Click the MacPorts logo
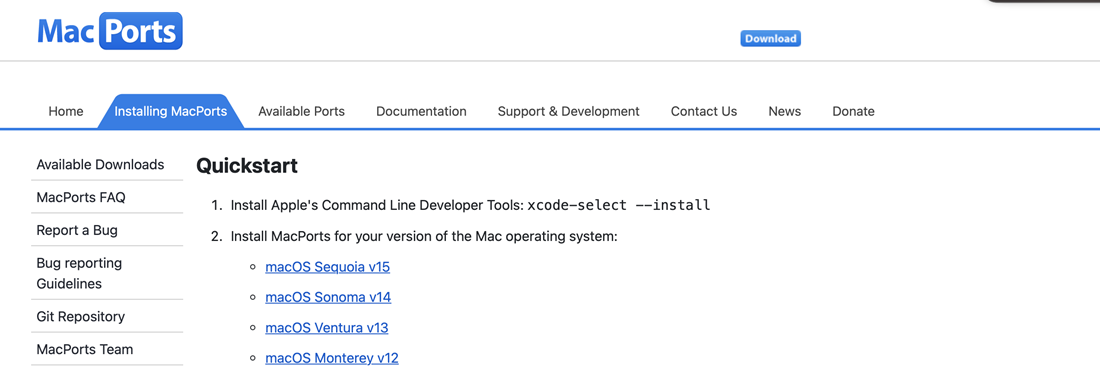Screen dimensions: 1100x374 tap(109, 31)
